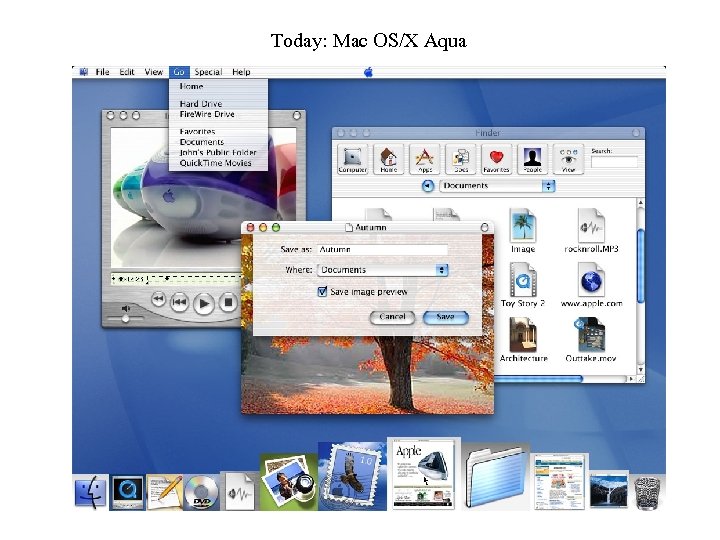Click the Save as filename field
The height and width of the screenshot is (540, 720).
(x=382, y=249)
